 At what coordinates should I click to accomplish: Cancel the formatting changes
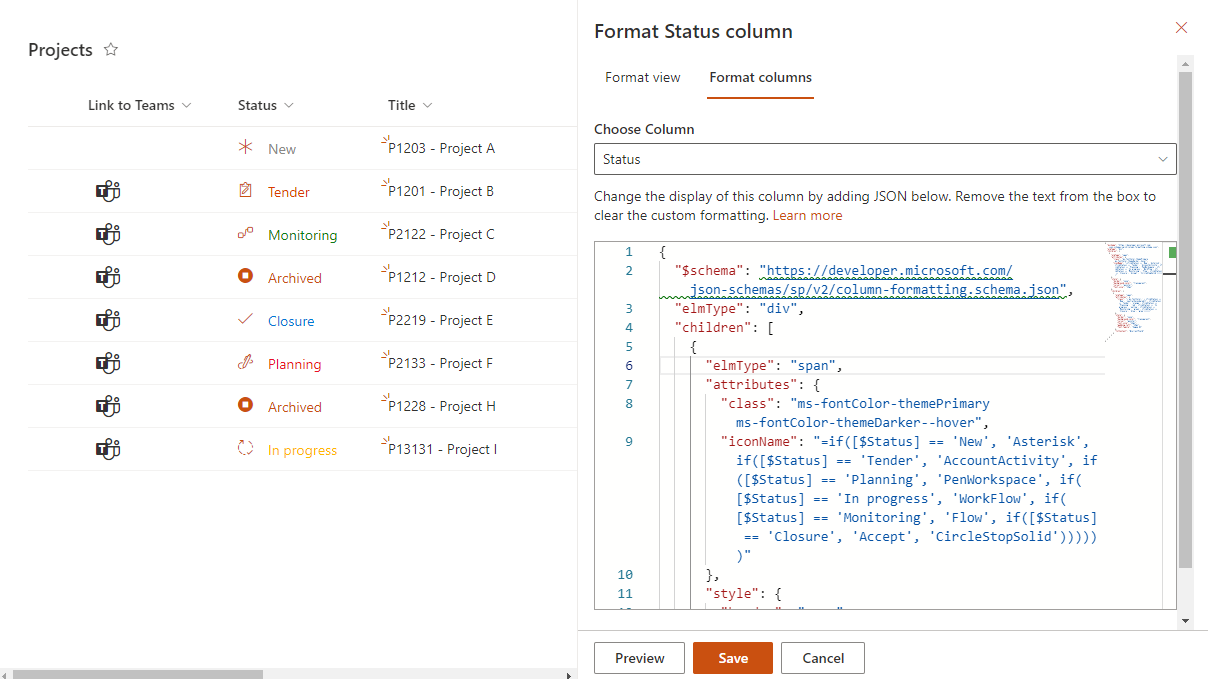[x=823, y=658]
